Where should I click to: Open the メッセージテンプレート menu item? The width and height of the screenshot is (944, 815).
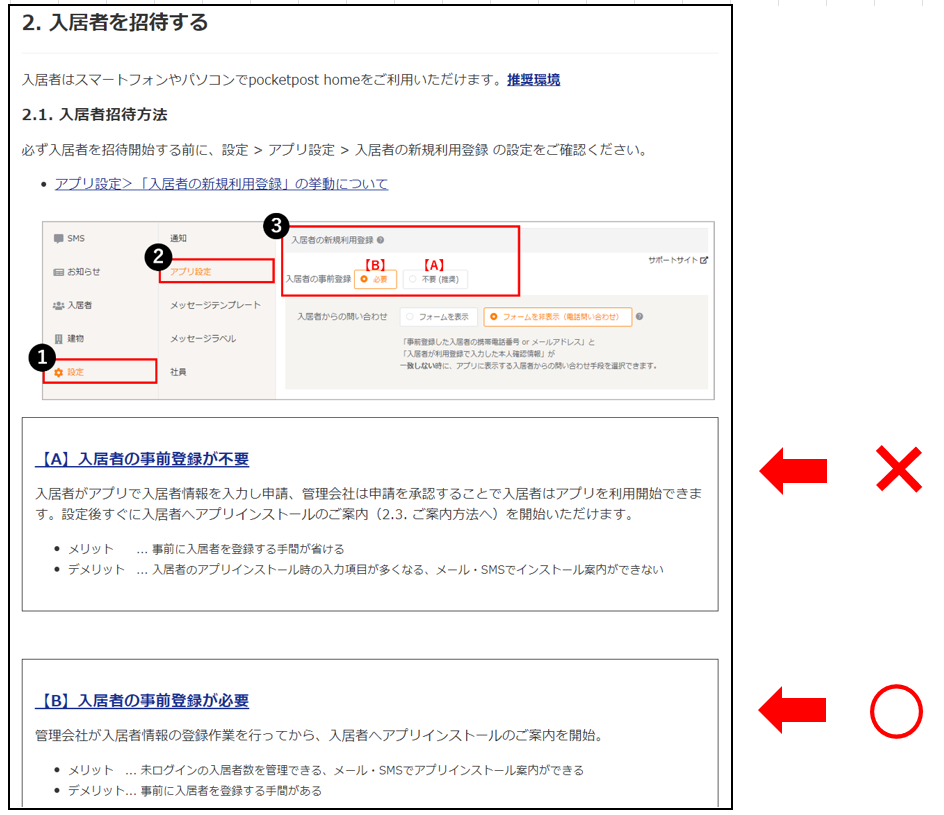click(x=215, y=305)
